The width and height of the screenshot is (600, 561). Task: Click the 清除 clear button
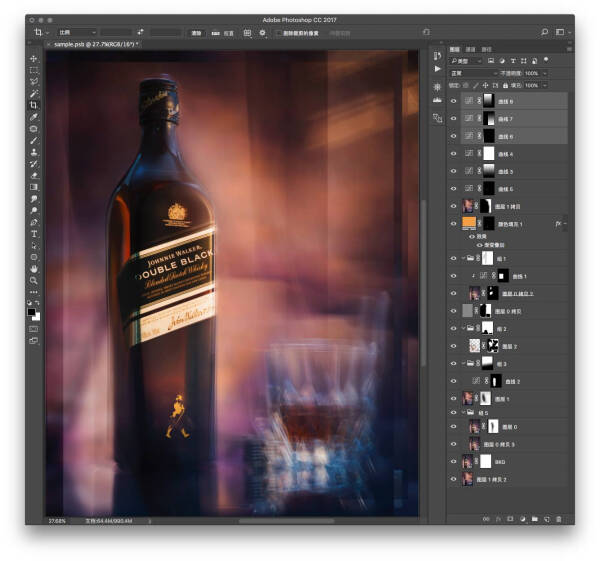196,33
